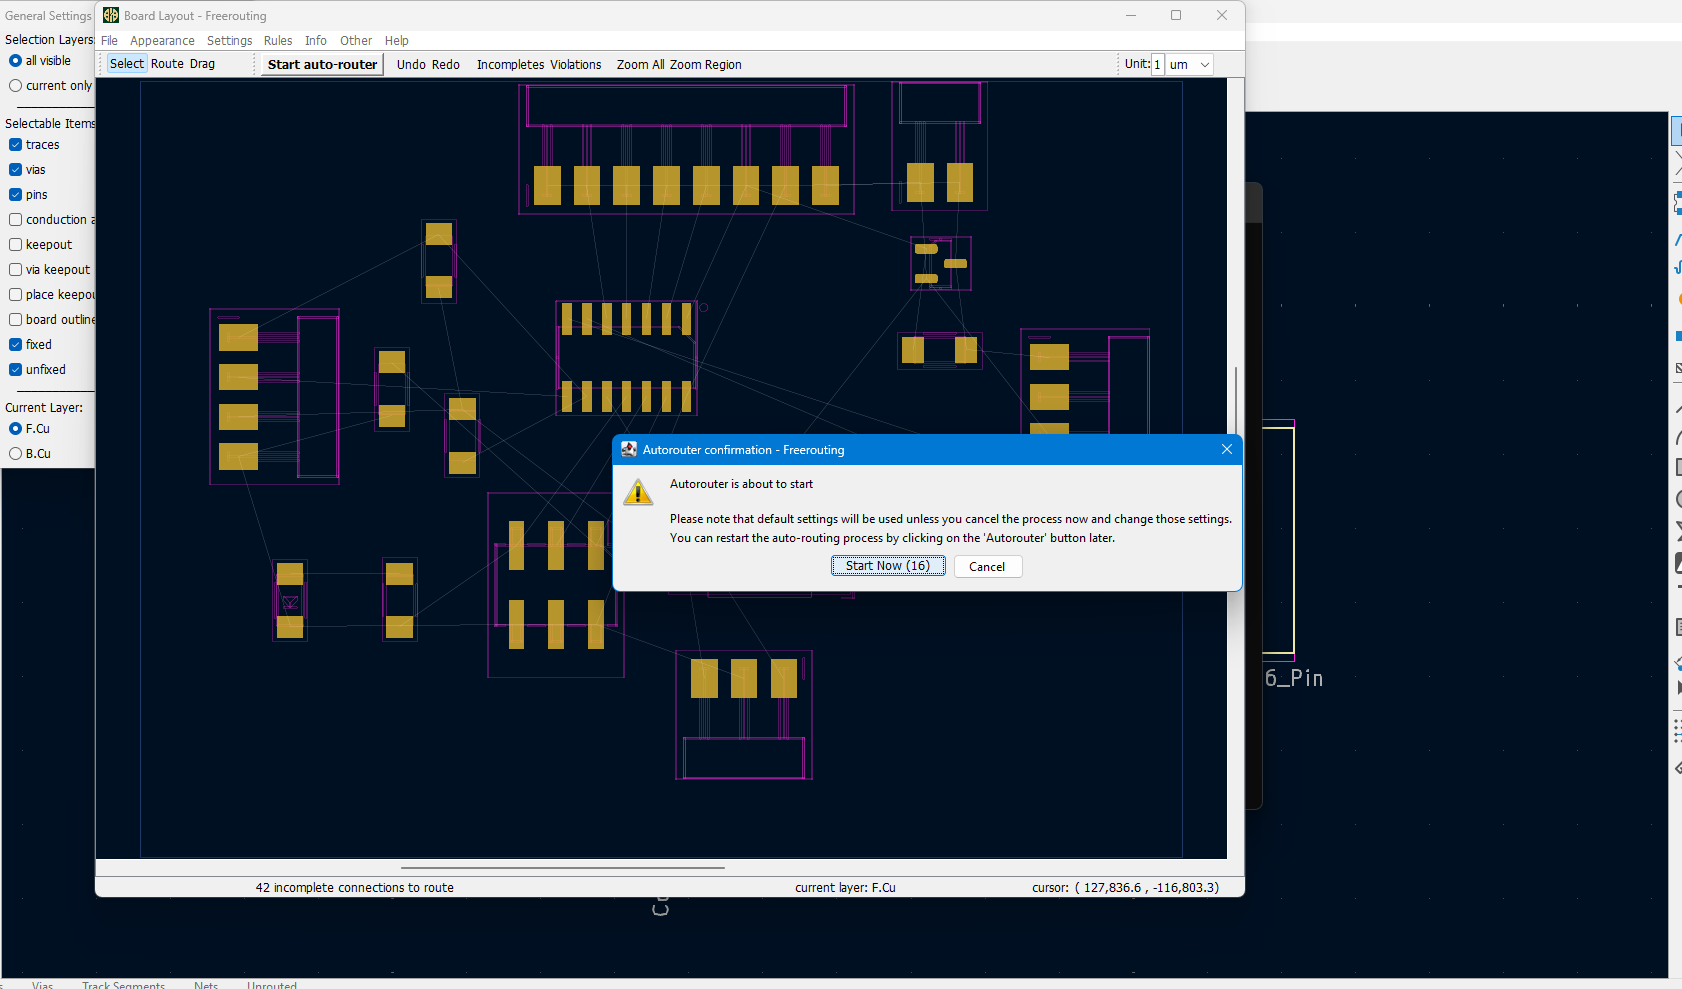Activate the Select mode
This screenshot has width=1682, height=989.
pos(127,64)
